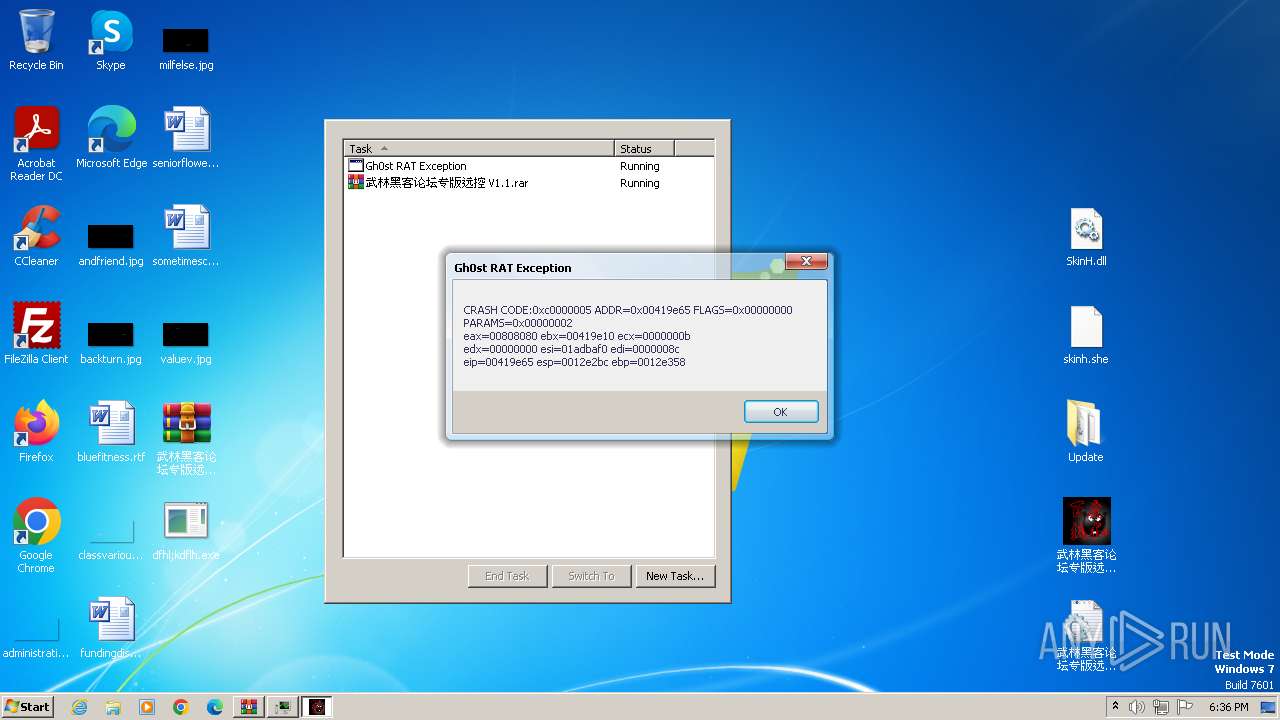Select the administrati... desktop file
The width and height of the screenshot is (1280, 720).
tap(36, 638)
